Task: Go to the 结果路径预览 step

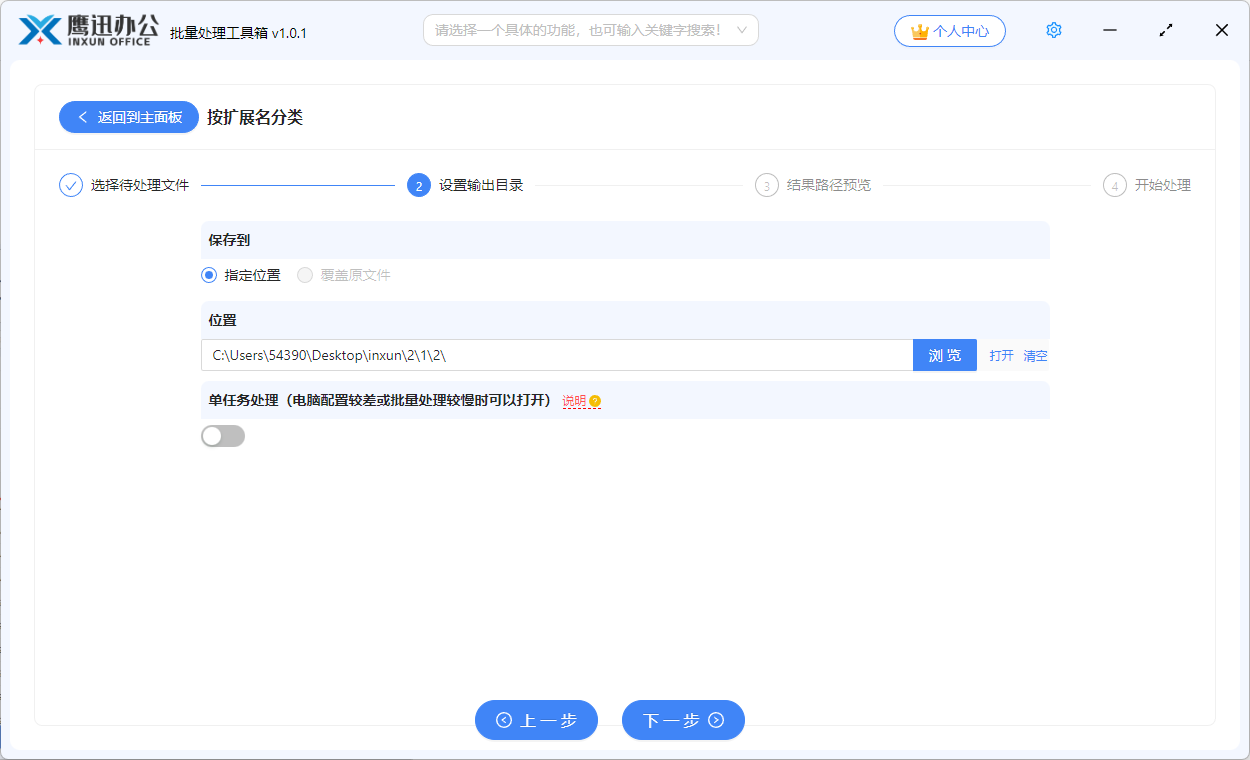Action: [828, 185]
